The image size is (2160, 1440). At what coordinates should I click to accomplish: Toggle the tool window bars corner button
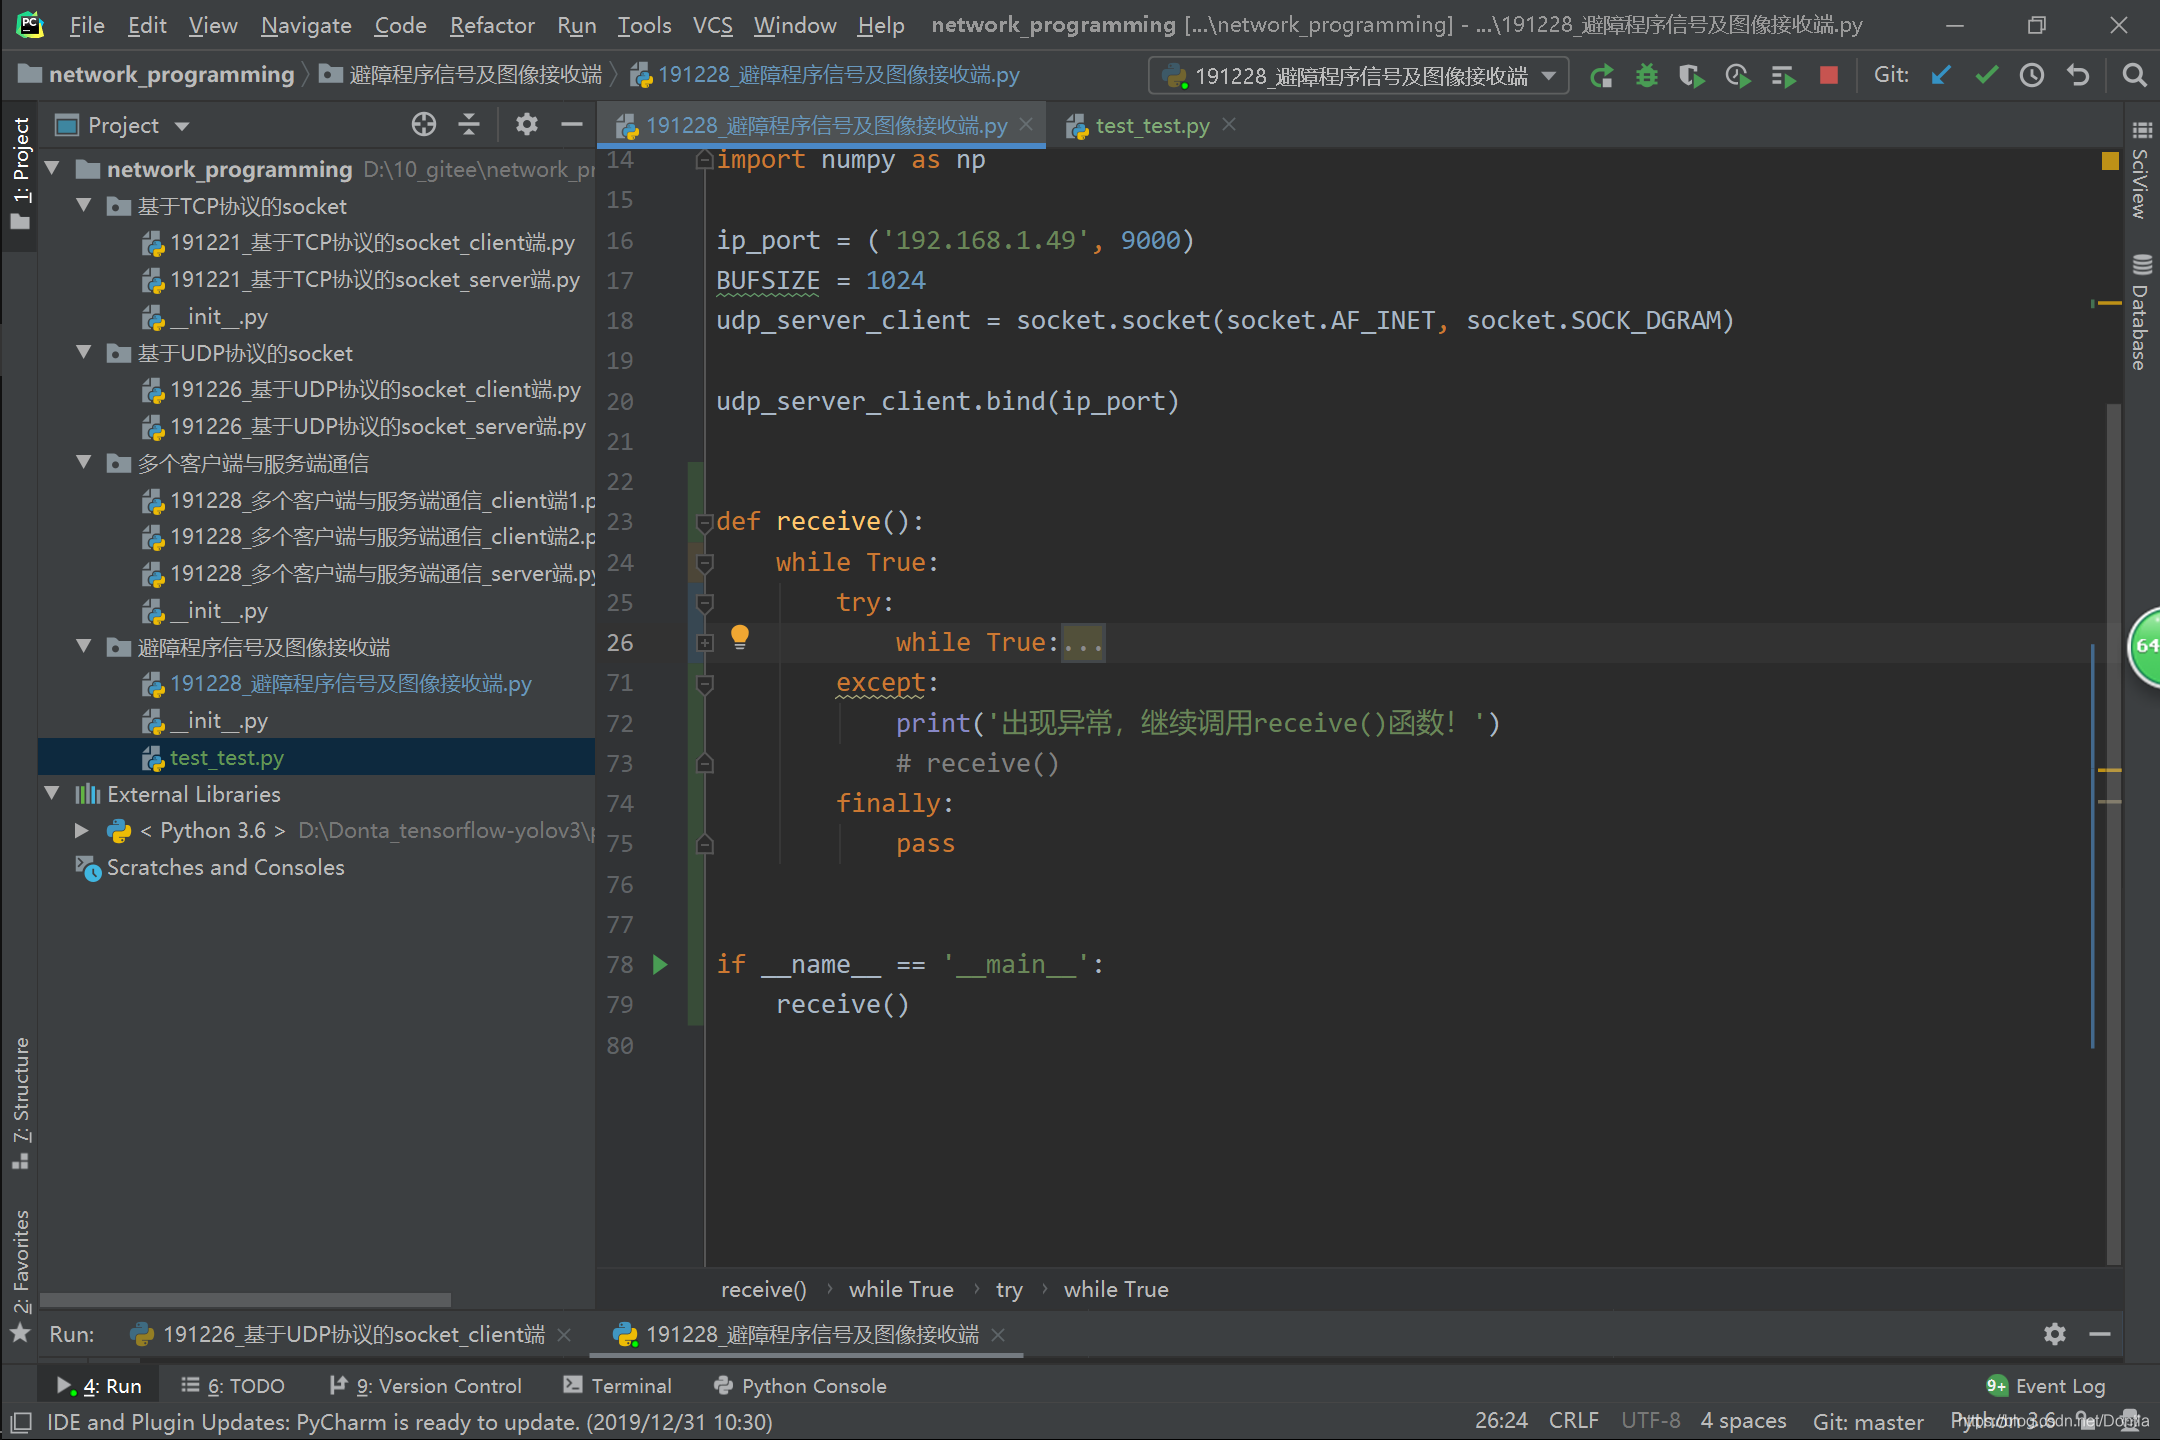(20, 1422)
